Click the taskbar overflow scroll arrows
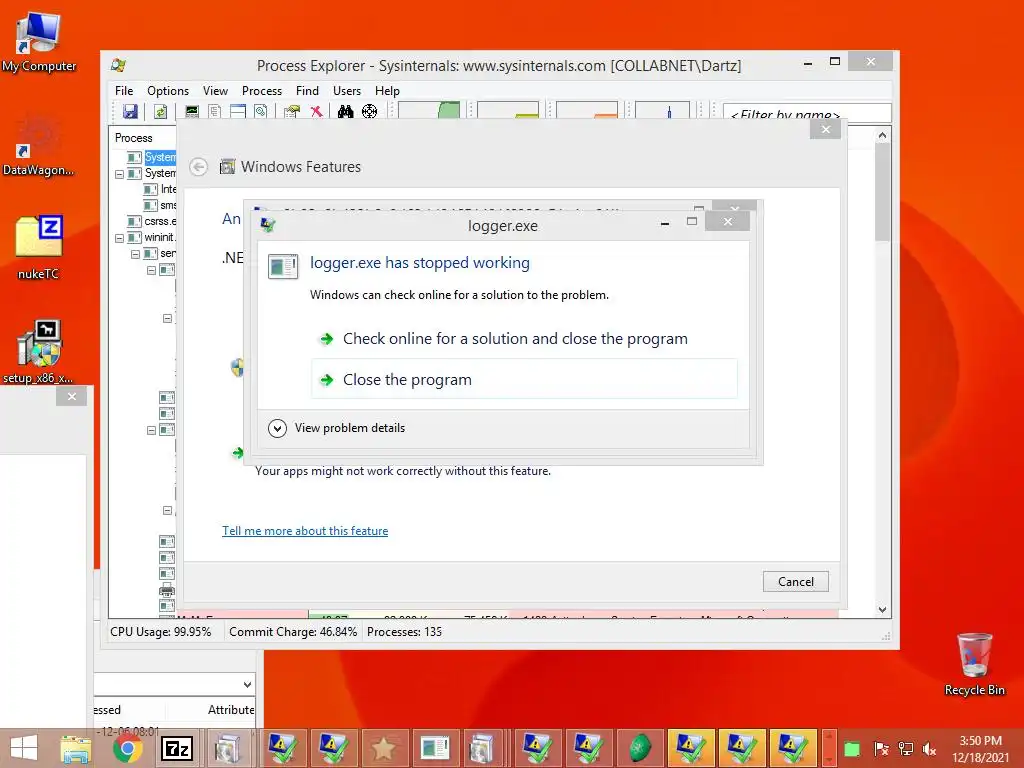This screenshot has width=1024, height=768. (x=829, y=748)
